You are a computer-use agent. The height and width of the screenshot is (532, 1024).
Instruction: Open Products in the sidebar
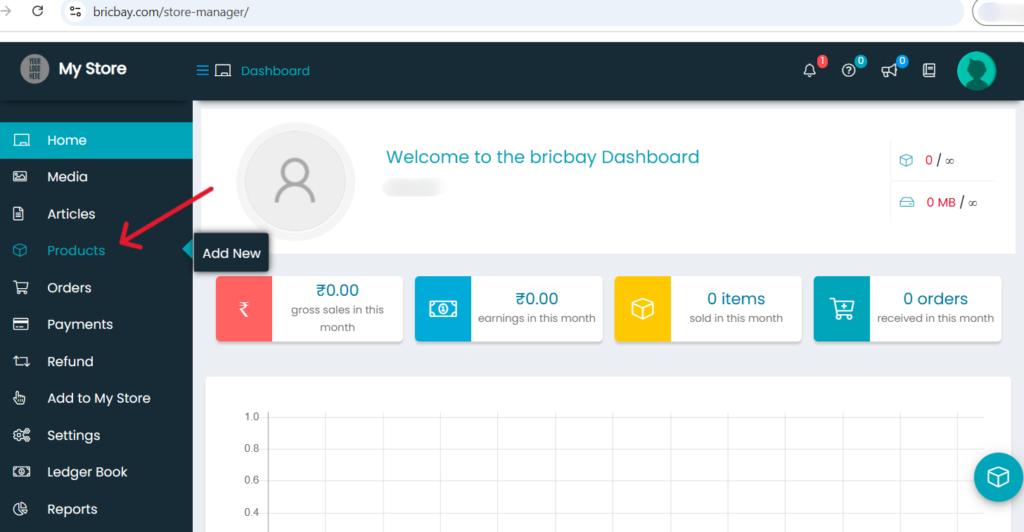click(76, 251)
